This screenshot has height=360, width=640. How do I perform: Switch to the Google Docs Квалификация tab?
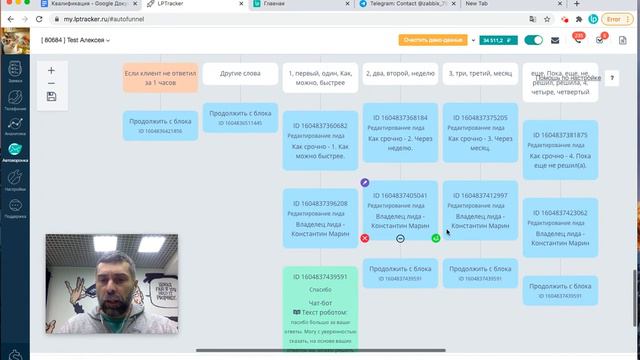[90, 4]
